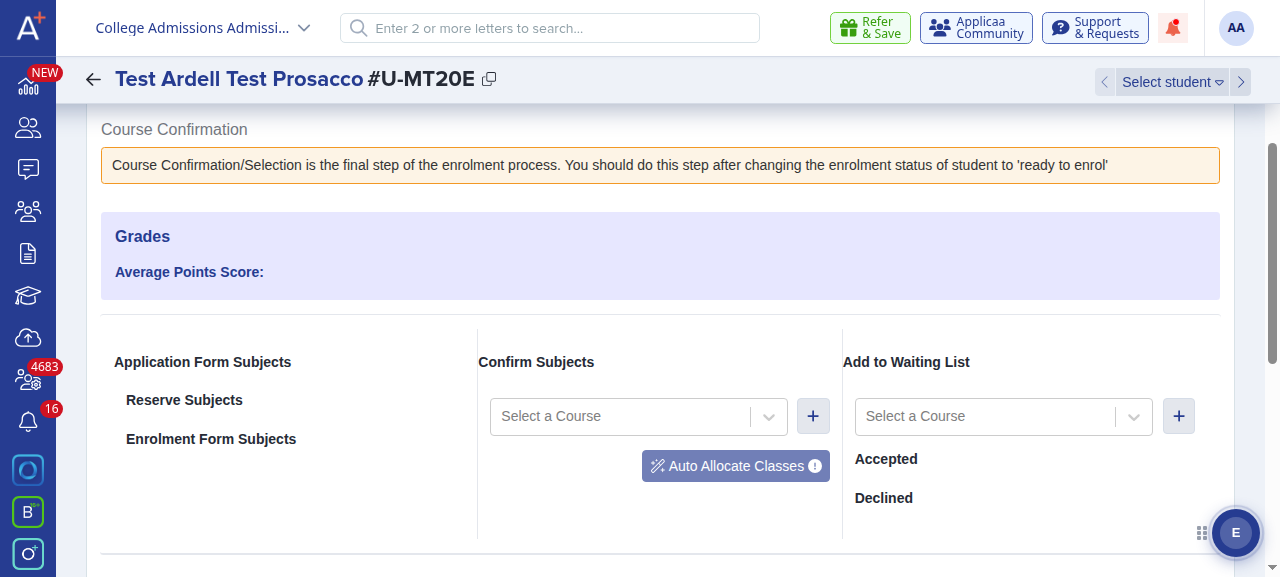Screen dimensions: 1280x577
Task: Expand the College Admissions cycle dropdown
Action: point(204,28)
